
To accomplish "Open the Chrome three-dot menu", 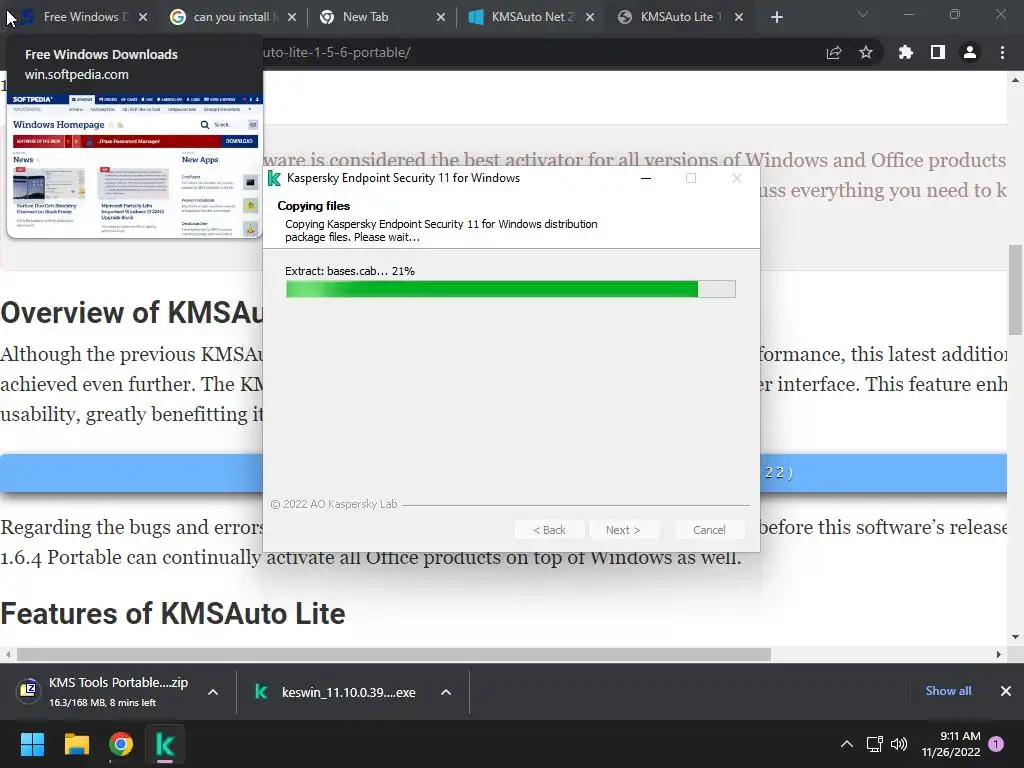I will point(1002,52).
